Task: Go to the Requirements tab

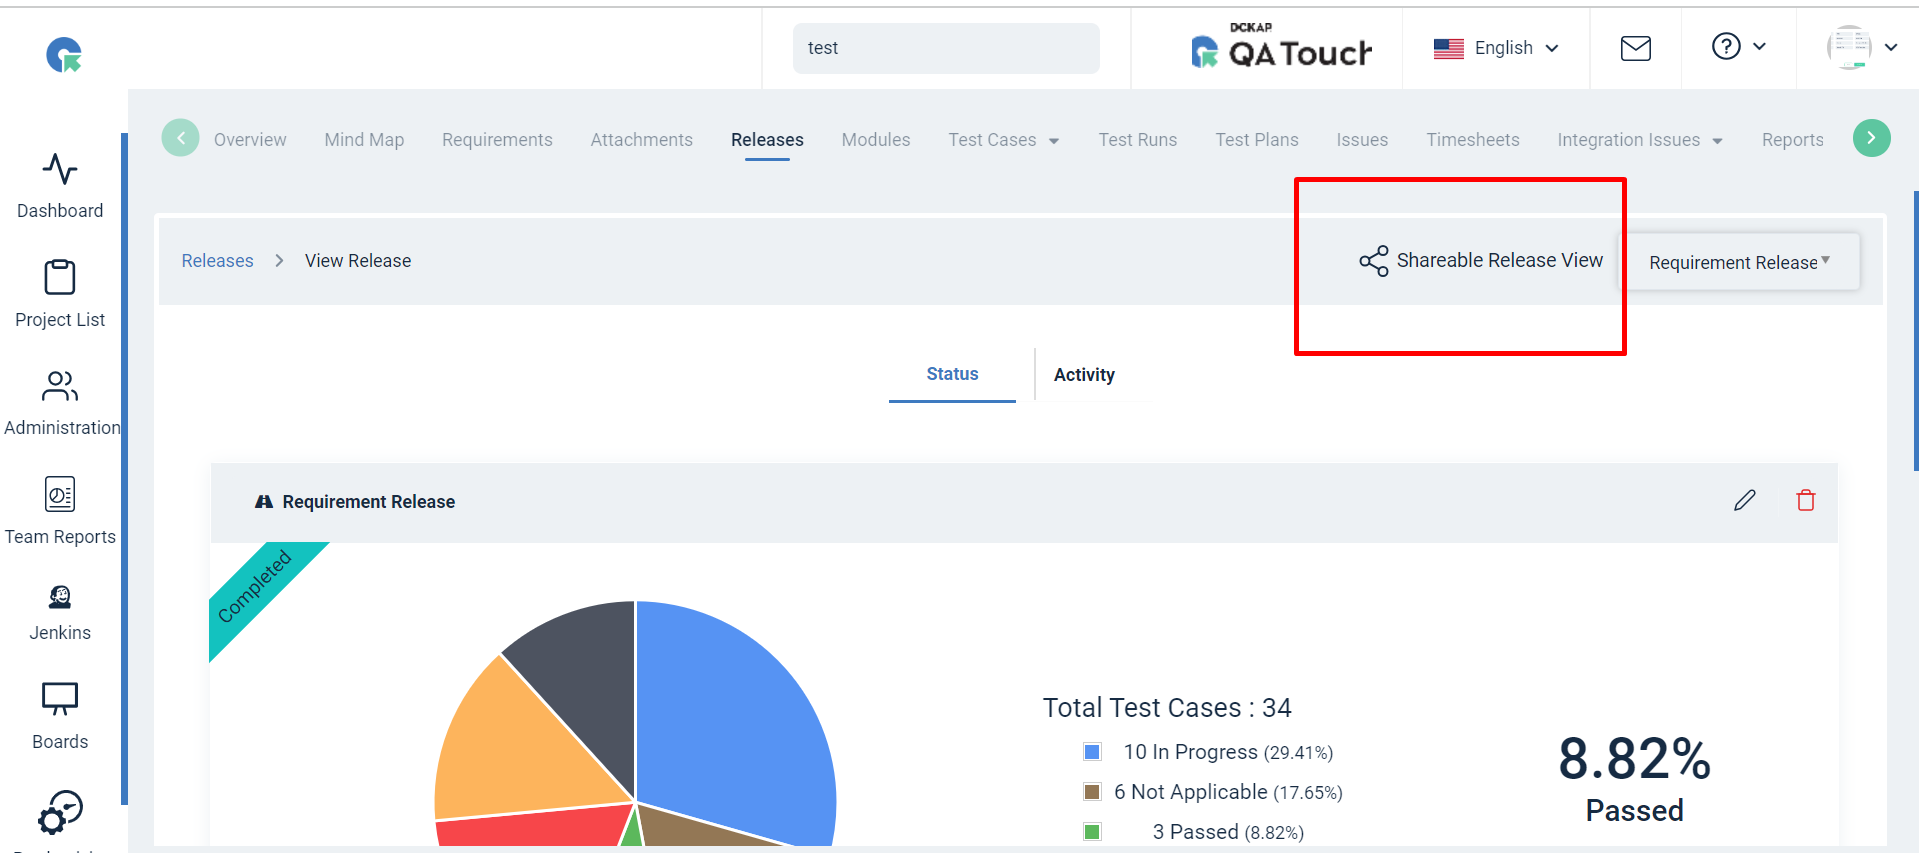Action: (497, 140)
